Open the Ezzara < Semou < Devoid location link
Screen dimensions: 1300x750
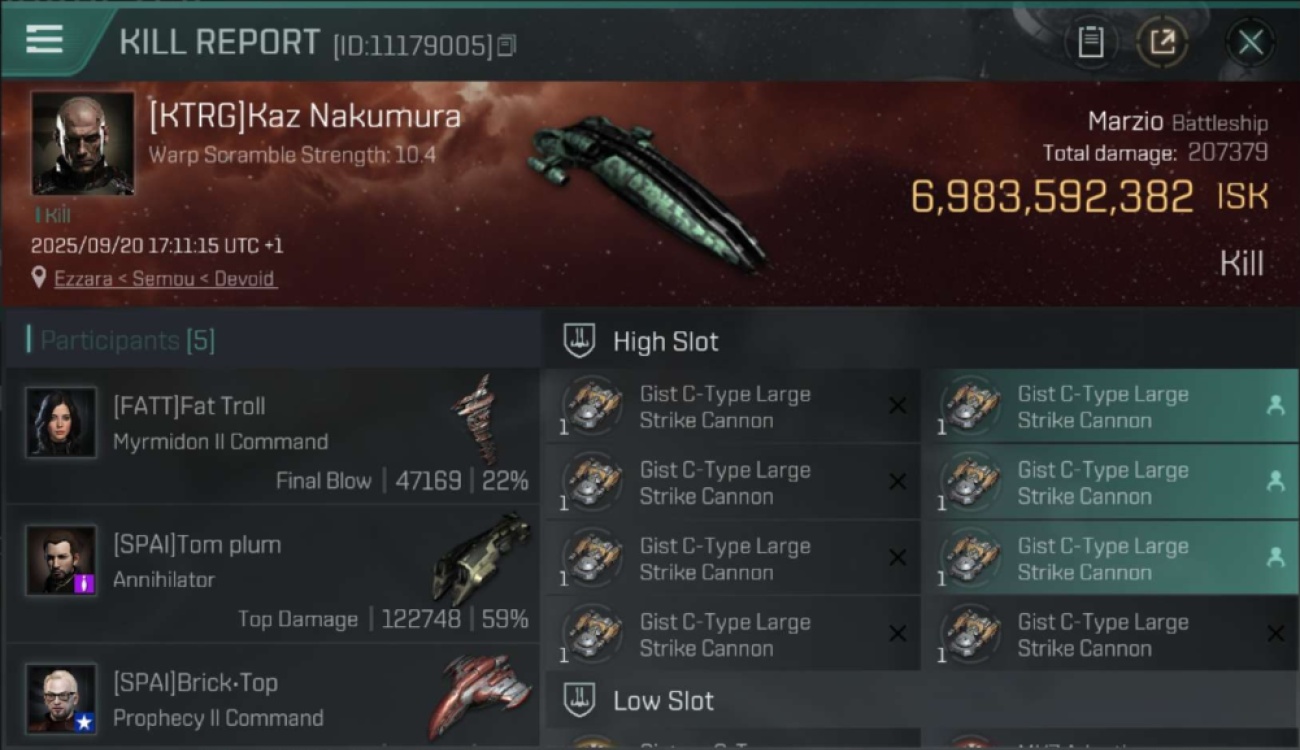tap(165, 279)
